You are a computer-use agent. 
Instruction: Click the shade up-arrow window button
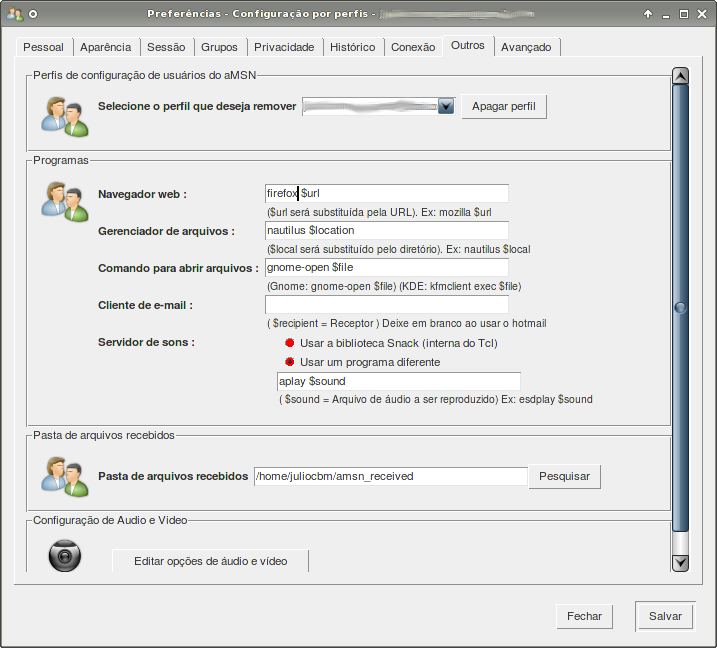(x=647, y=14)
